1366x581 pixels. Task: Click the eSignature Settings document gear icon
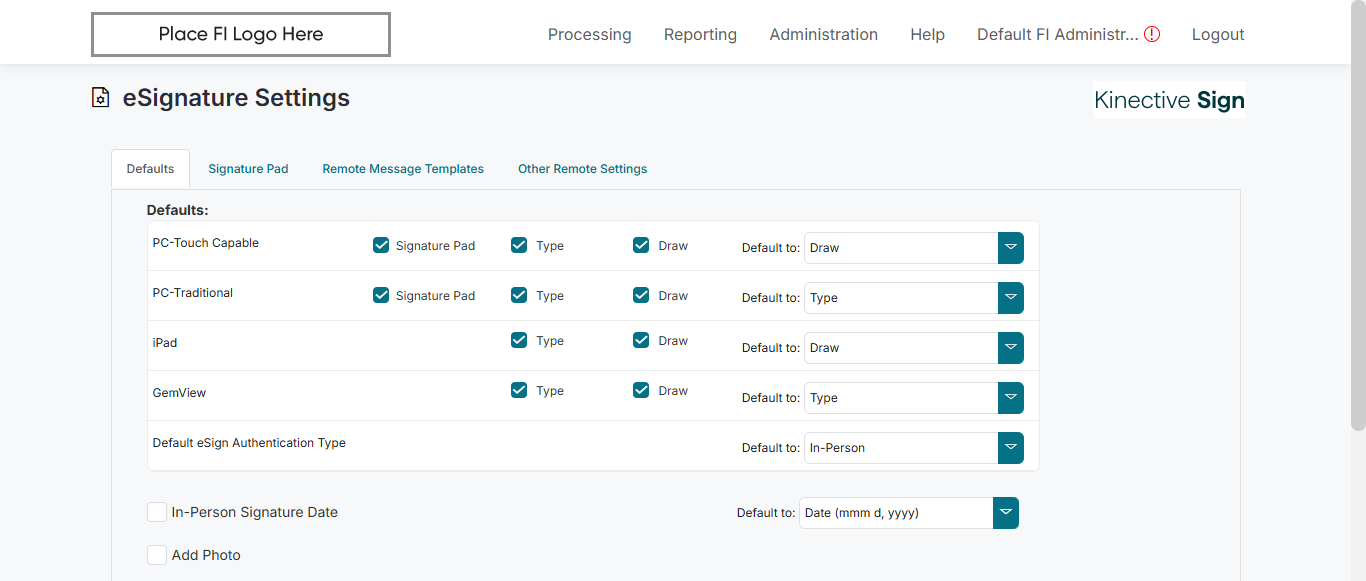click(100, 98)
